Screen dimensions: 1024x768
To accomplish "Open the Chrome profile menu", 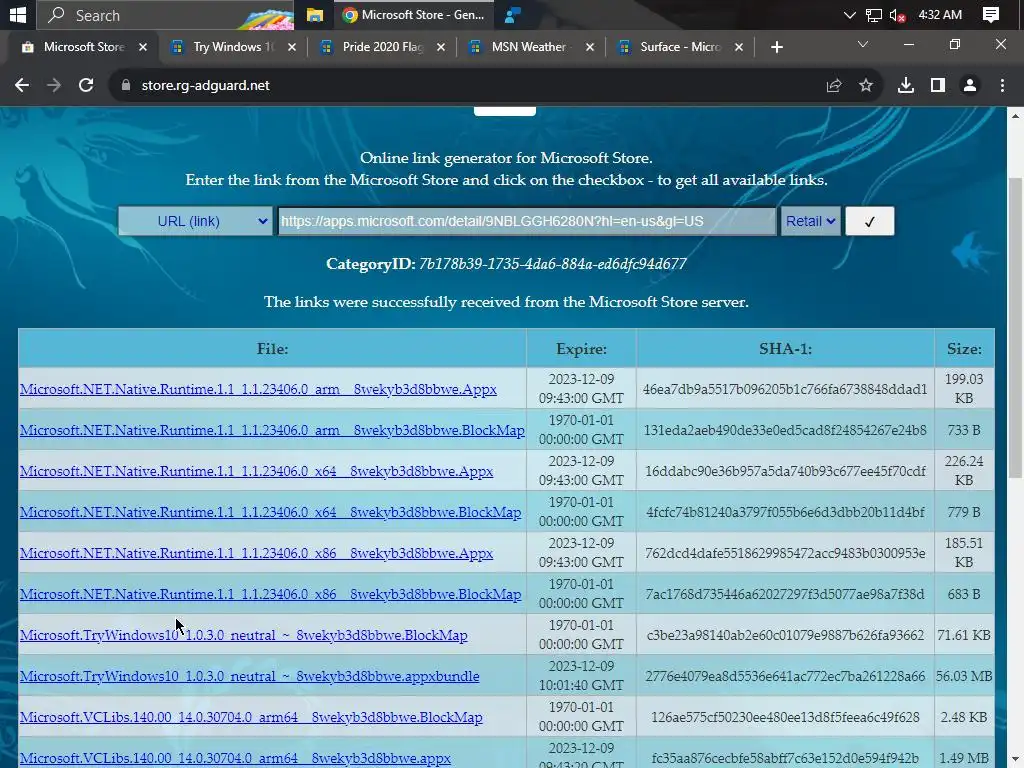I will (970, 86).
